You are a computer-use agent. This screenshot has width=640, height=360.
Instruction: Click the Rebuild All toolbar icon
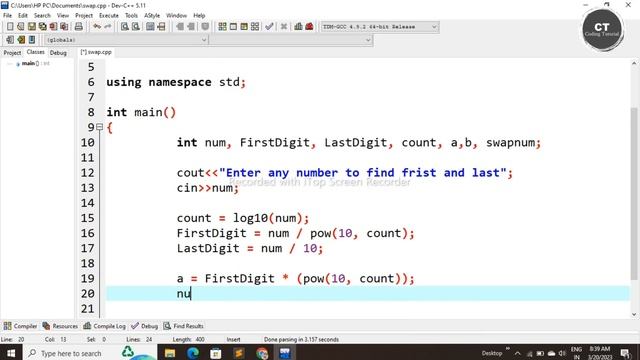tap(255, 27)
